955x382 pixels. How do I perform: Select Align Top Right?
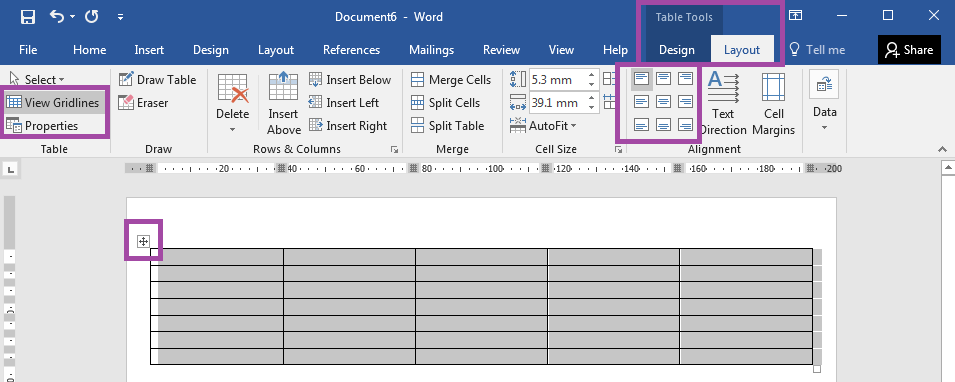(x=686, y=79)
